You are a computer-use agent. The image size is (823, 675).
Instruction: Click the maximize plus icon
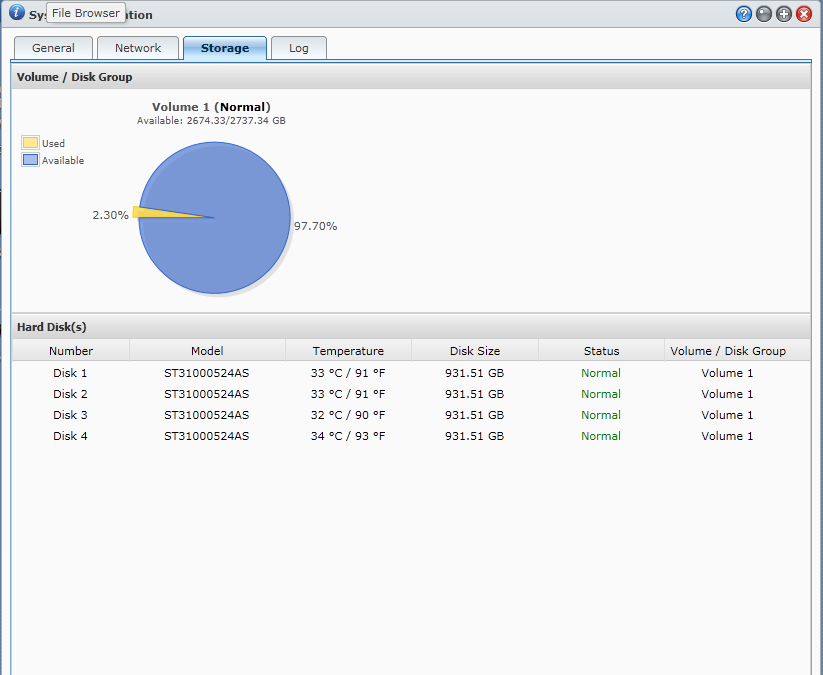[x=784, y=14]
